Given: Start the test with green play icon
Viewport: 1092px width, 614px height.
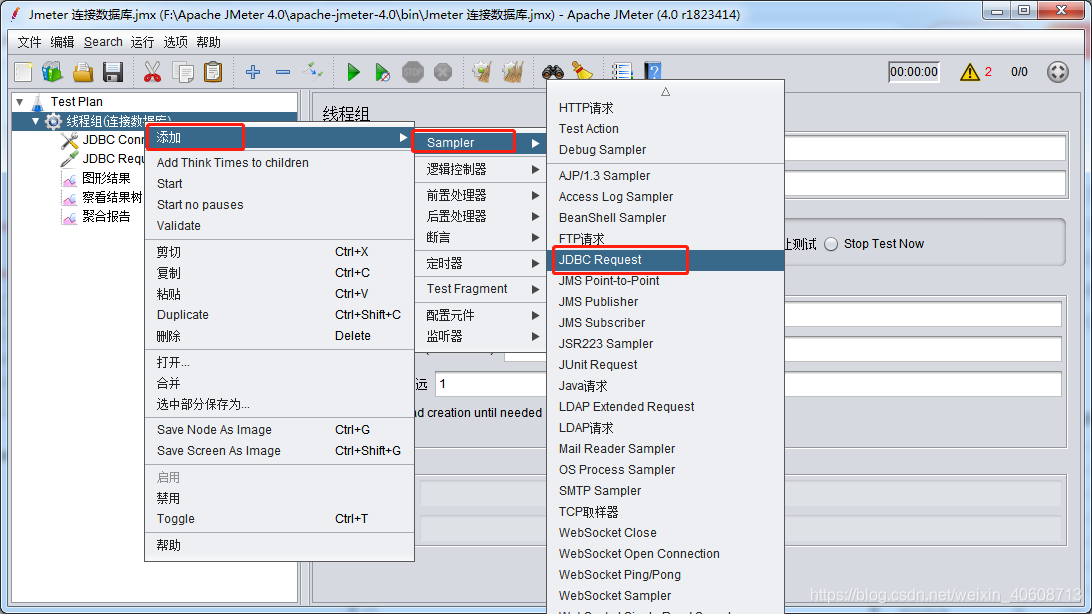Looking at the screenshot, I should [353, 72].
